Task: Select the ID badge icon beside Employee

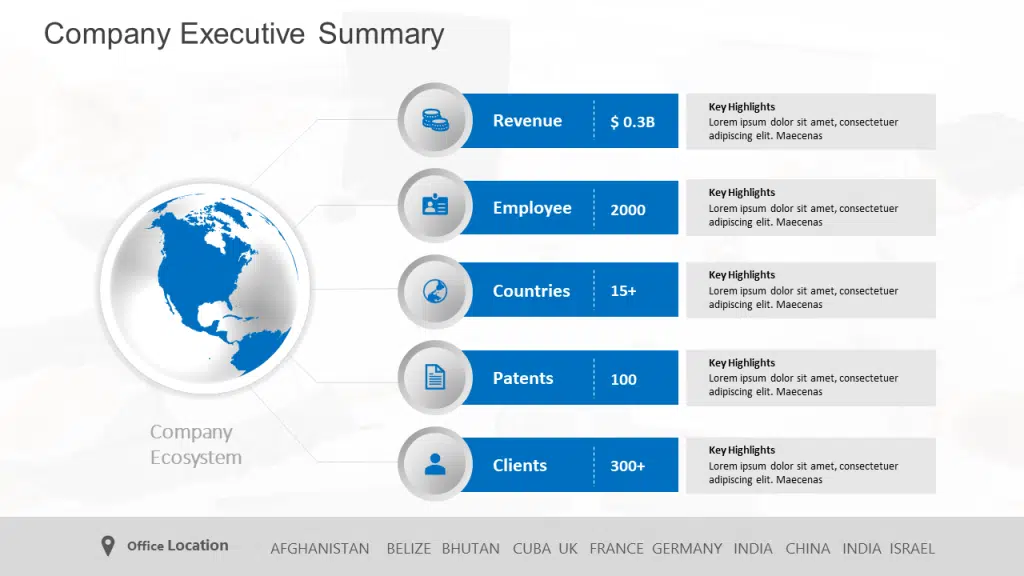Action: pos(434,207)
